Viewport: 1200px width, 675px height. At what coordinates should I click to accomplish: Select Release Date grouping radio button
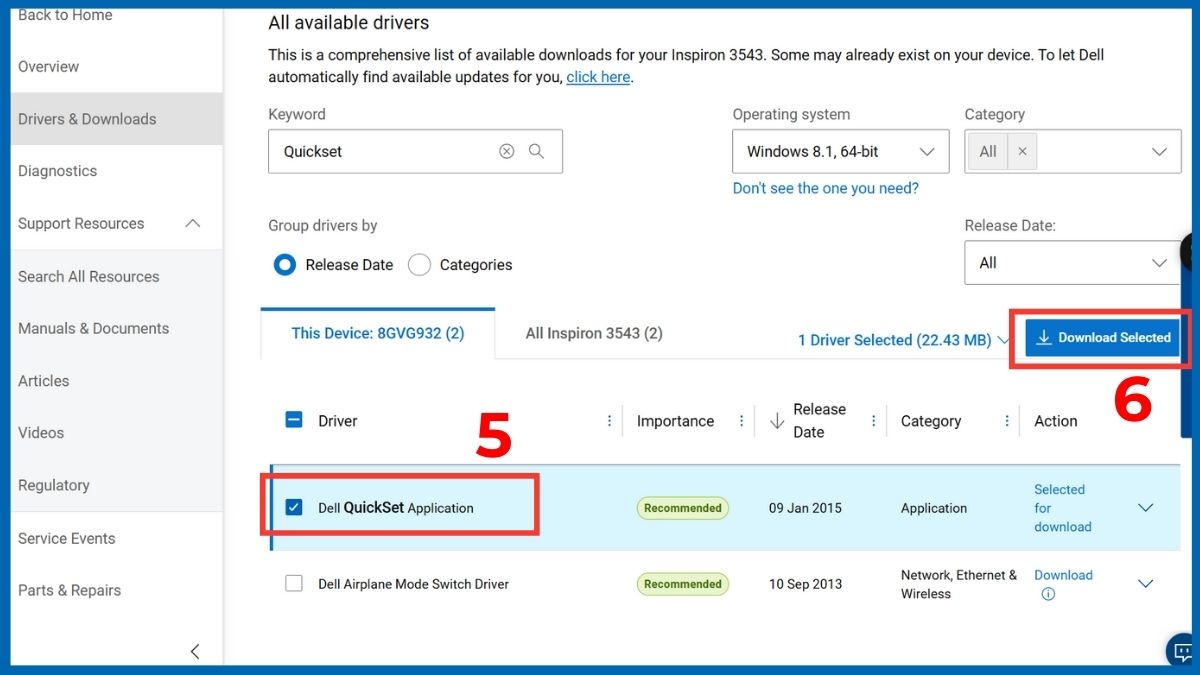(x=285, y=265)
